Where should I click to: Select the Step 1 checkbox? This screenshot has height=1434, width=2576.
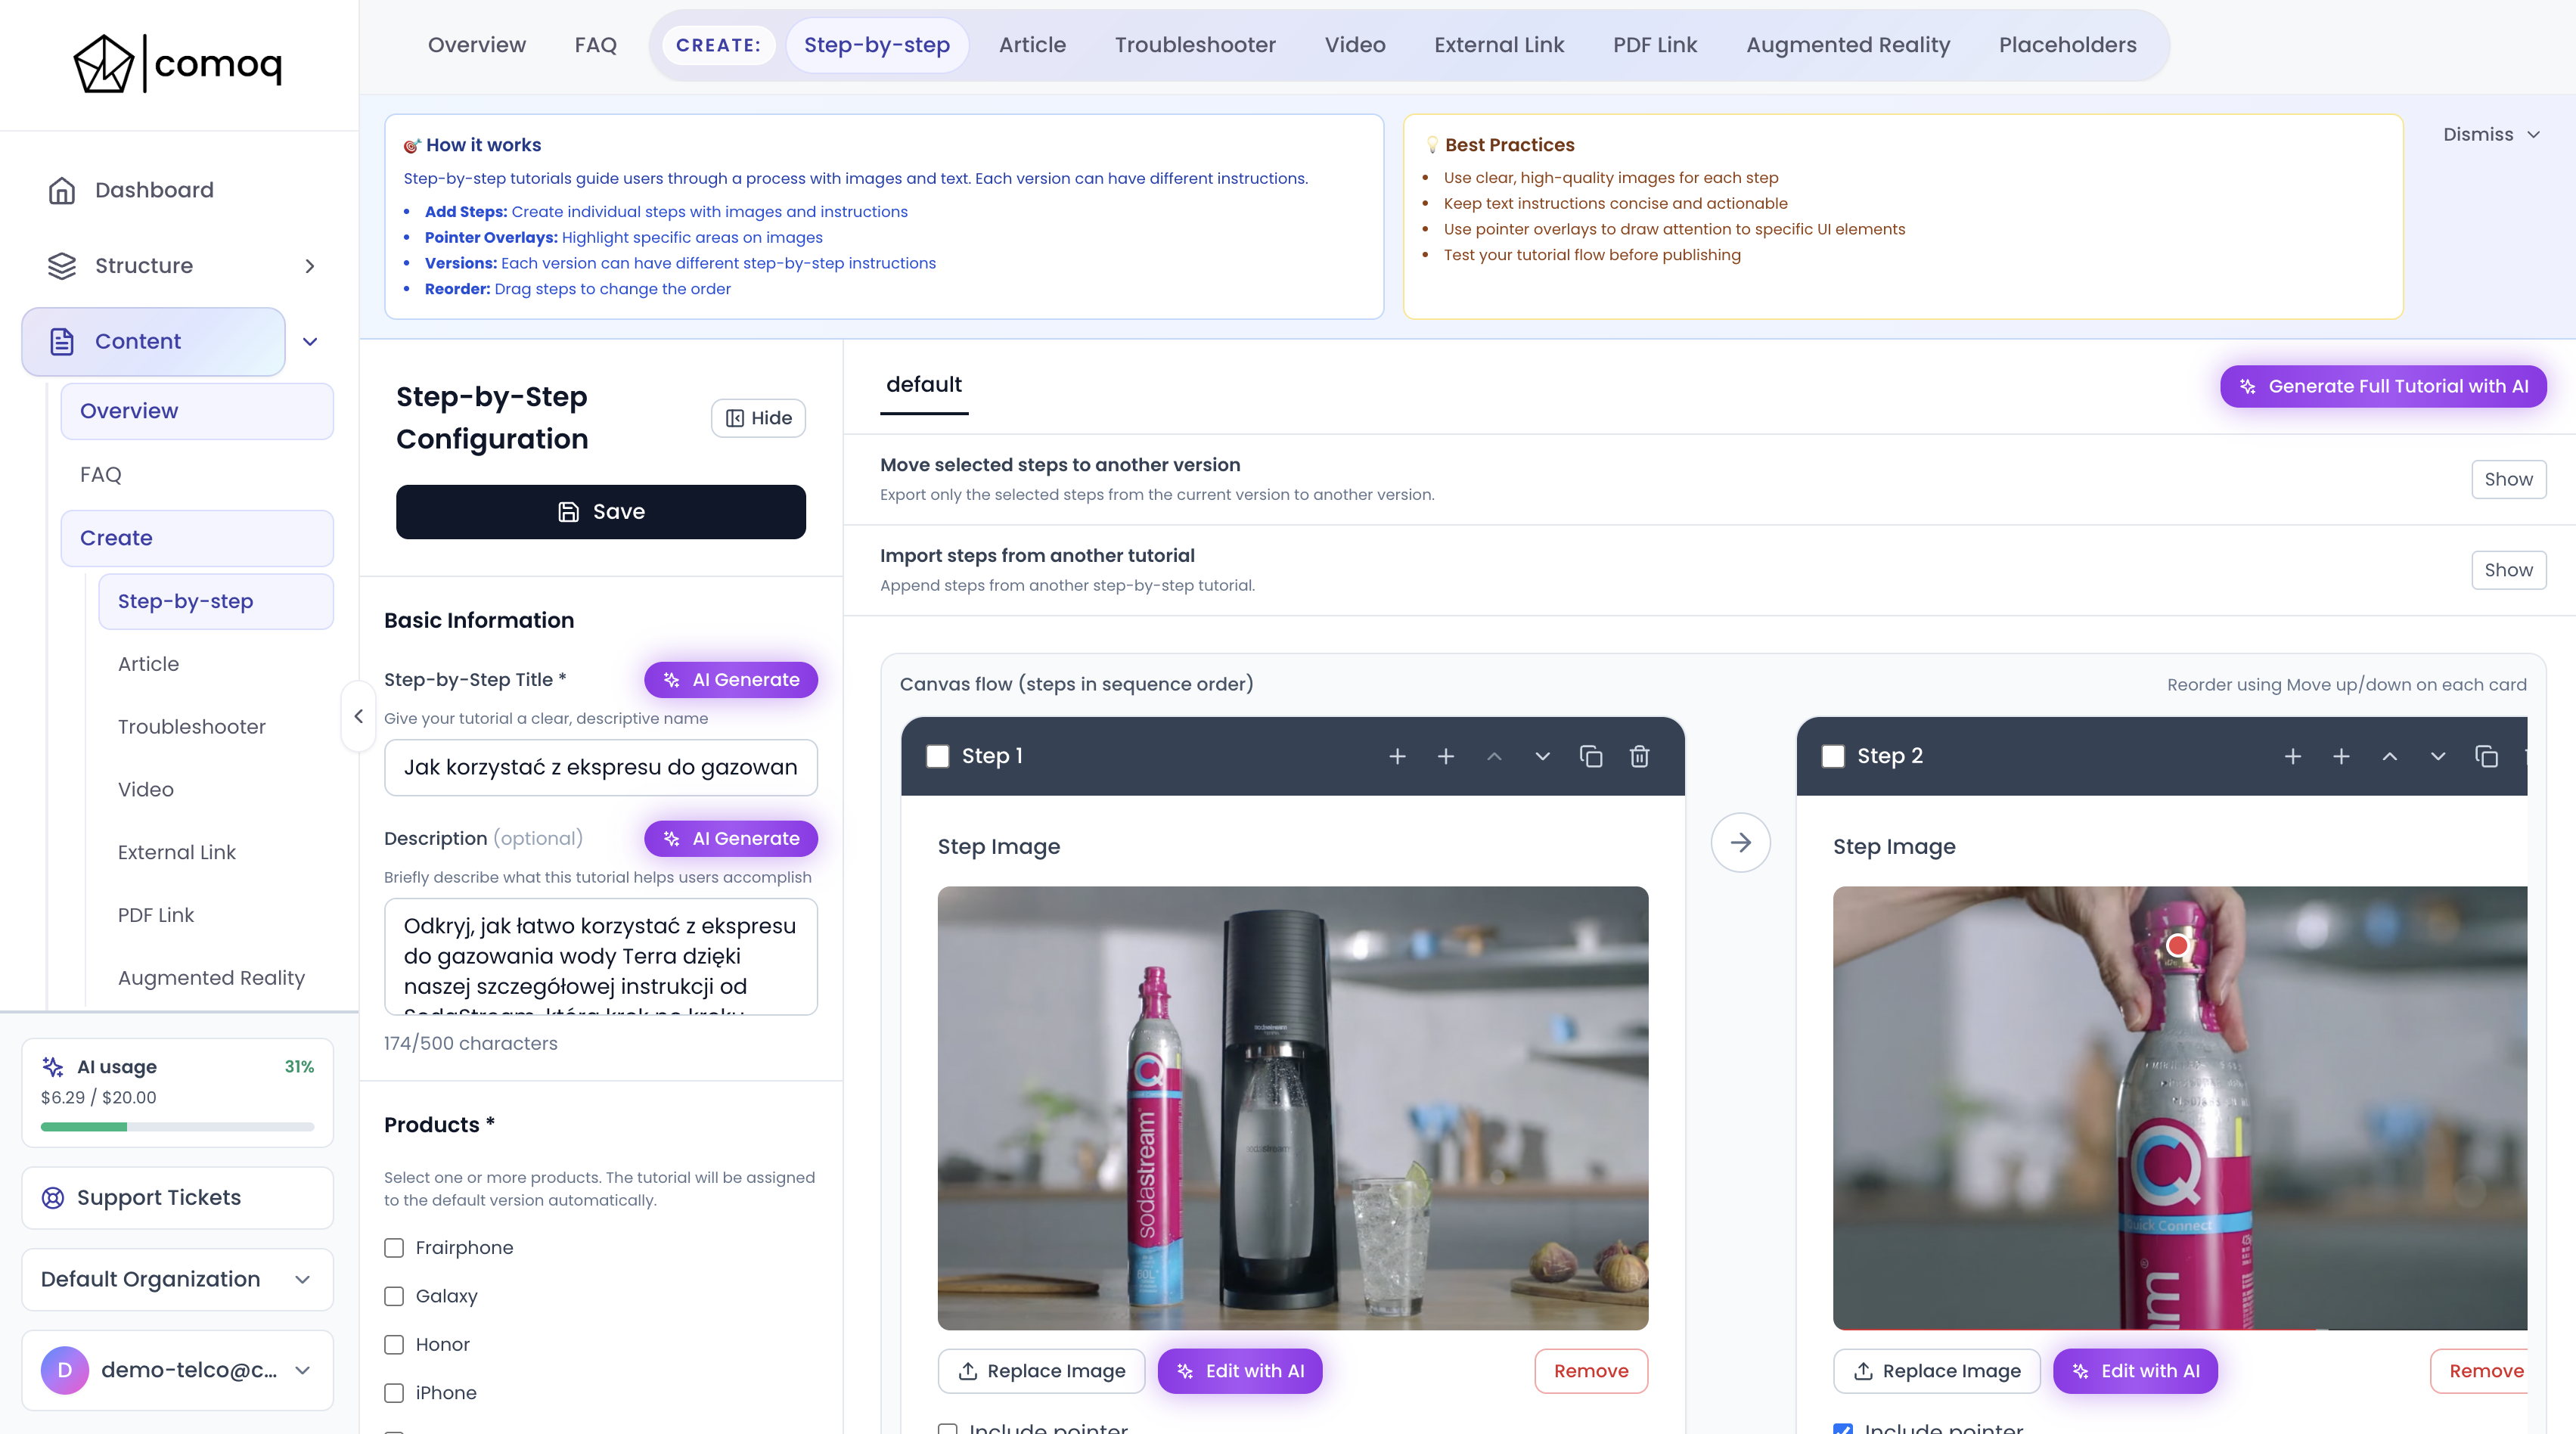[x=937, y=756]
